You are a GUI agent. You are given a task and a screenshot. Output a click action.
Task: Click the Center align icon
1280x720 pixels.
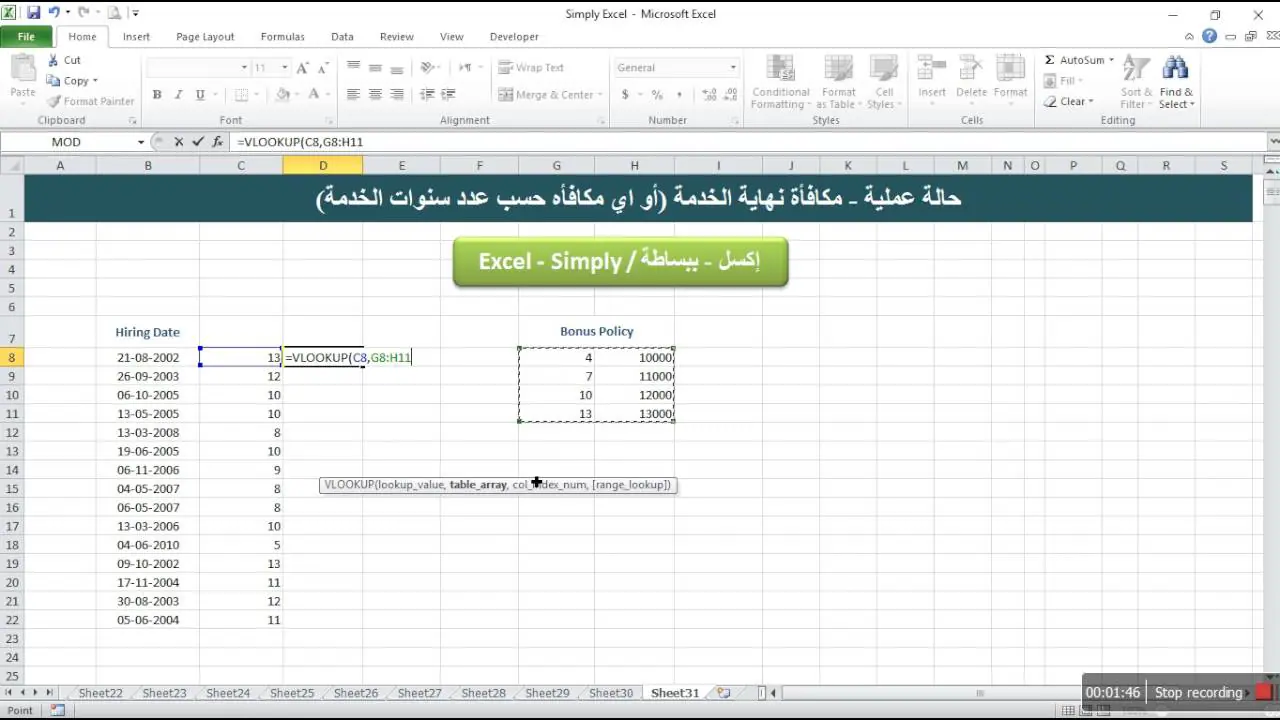tap(375, 95)
